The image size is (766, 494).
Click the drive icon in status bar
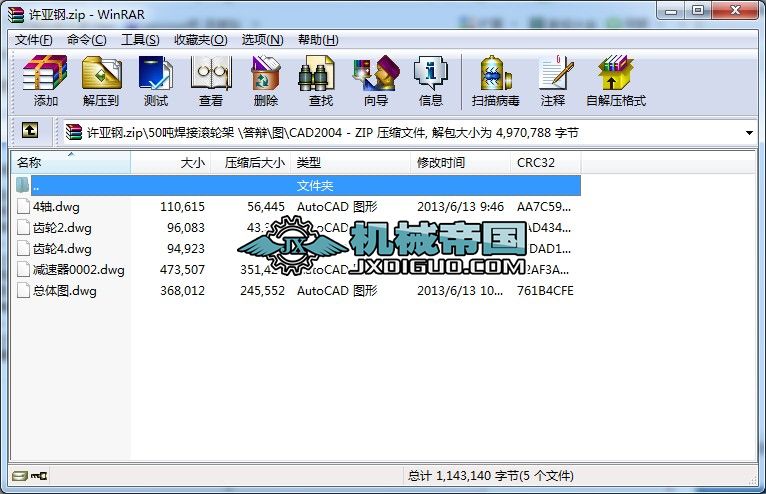click(20, 475)
